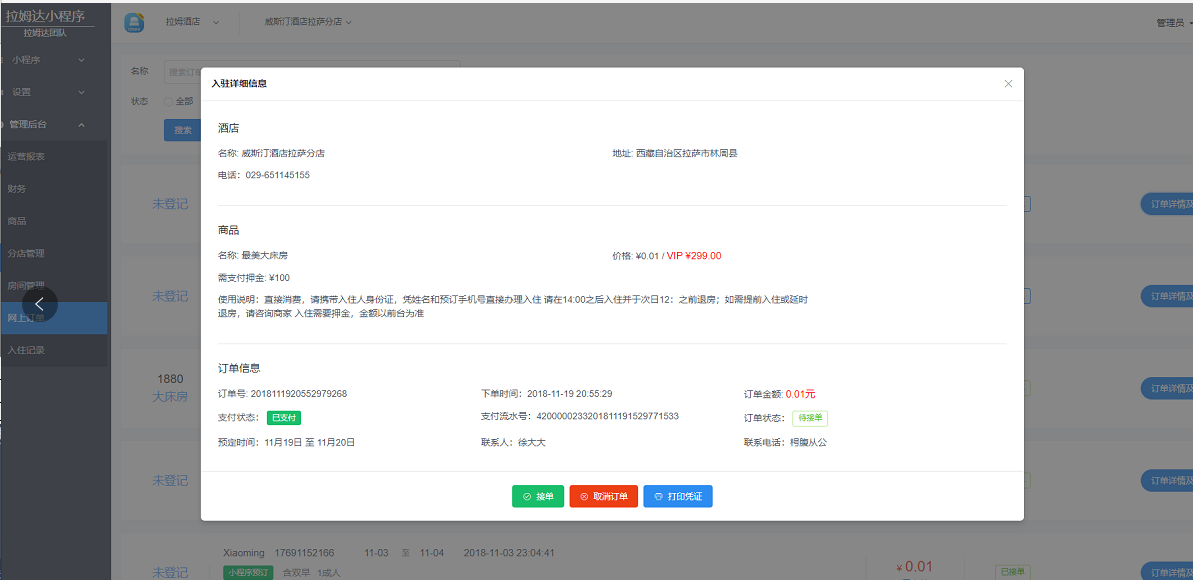Open the 管理员 account dropdown
Viewport: 1193px width, 580px height.
[1174, 23]
